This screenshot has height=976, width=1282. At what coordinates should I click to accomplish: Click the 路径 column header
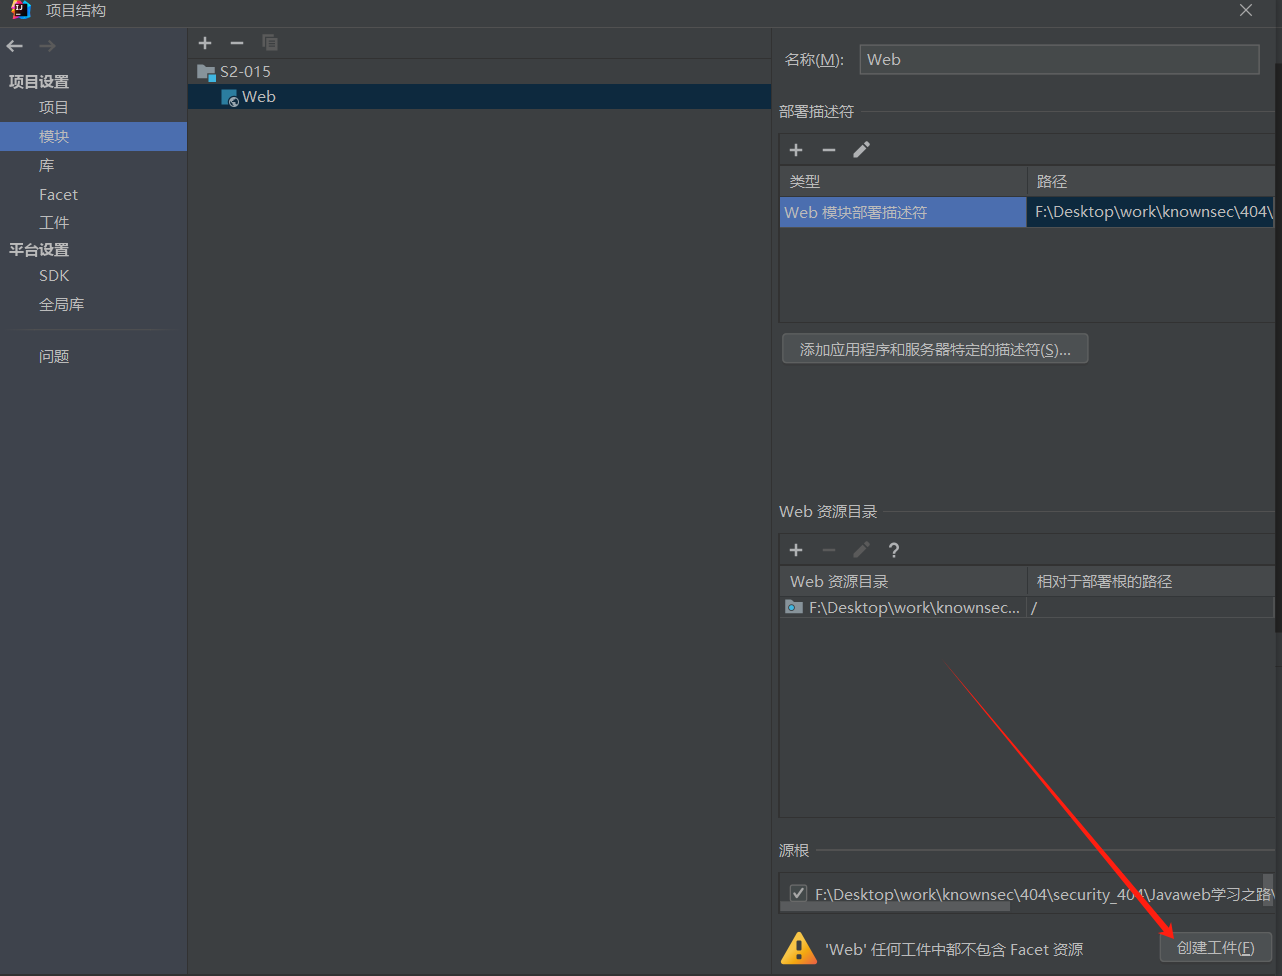pyautogui.click(x=1150, y=181)
